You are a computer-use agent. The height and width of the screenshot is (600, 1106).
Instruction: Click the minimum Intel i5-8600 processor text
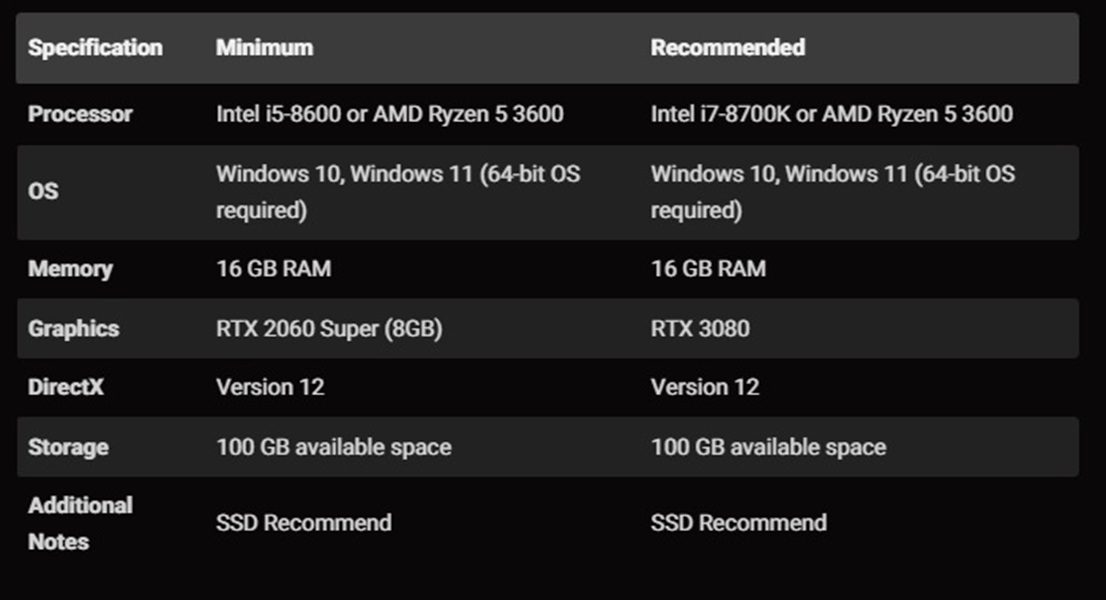(389, 114)
